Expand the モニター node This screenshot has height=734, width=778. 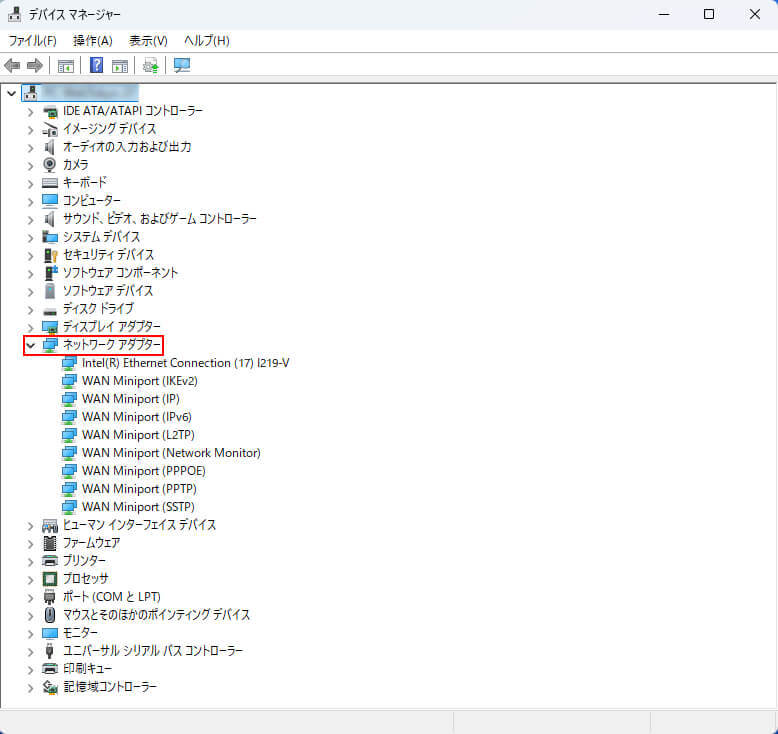pyautogui.click(x=31, y=633)
